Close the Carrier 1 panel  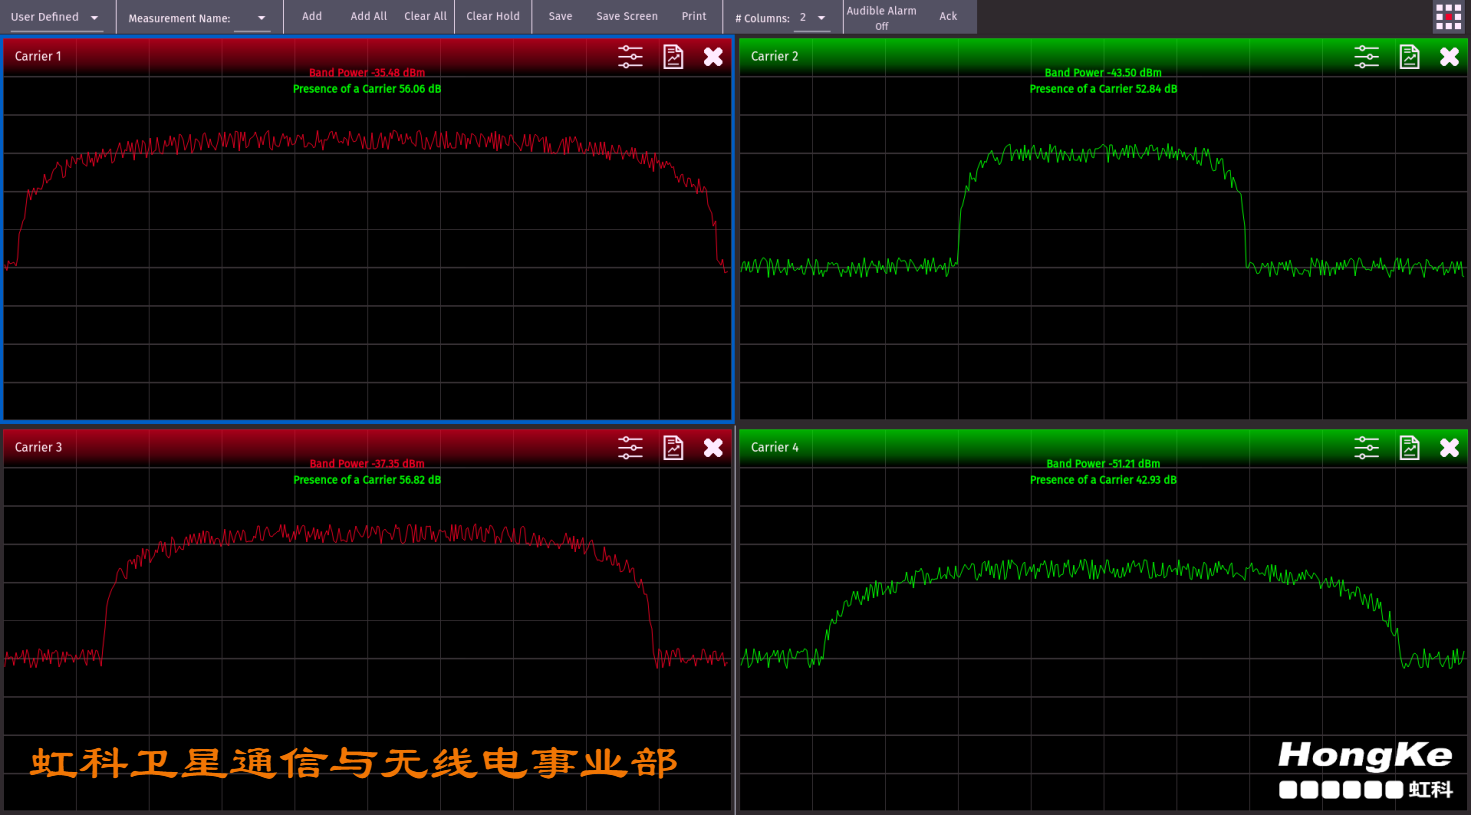[x=713, y=57]
